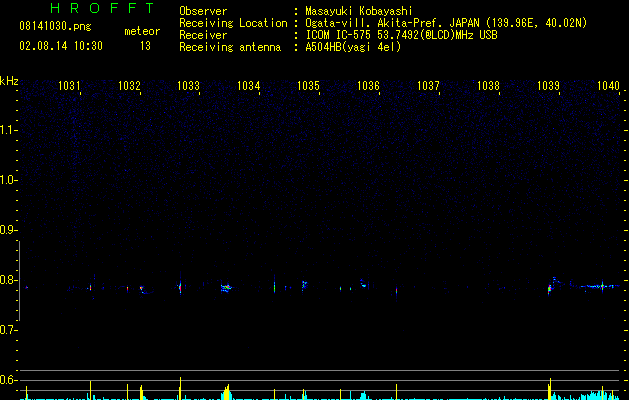
Task: Click the echo under the 1036 marker
Action: [363, 283]
